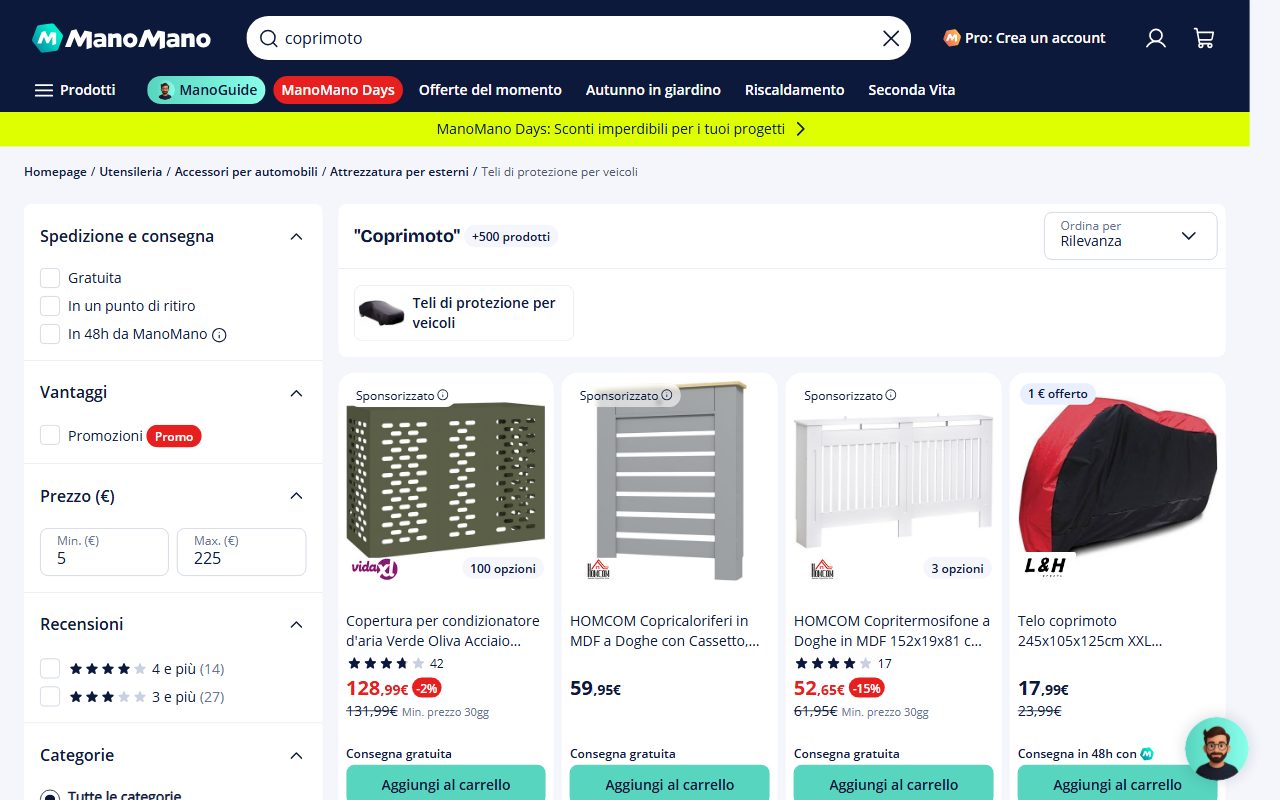Open the Riscaldamento menu item
This screenshot has width=1280, height=800.
[795, 90]
